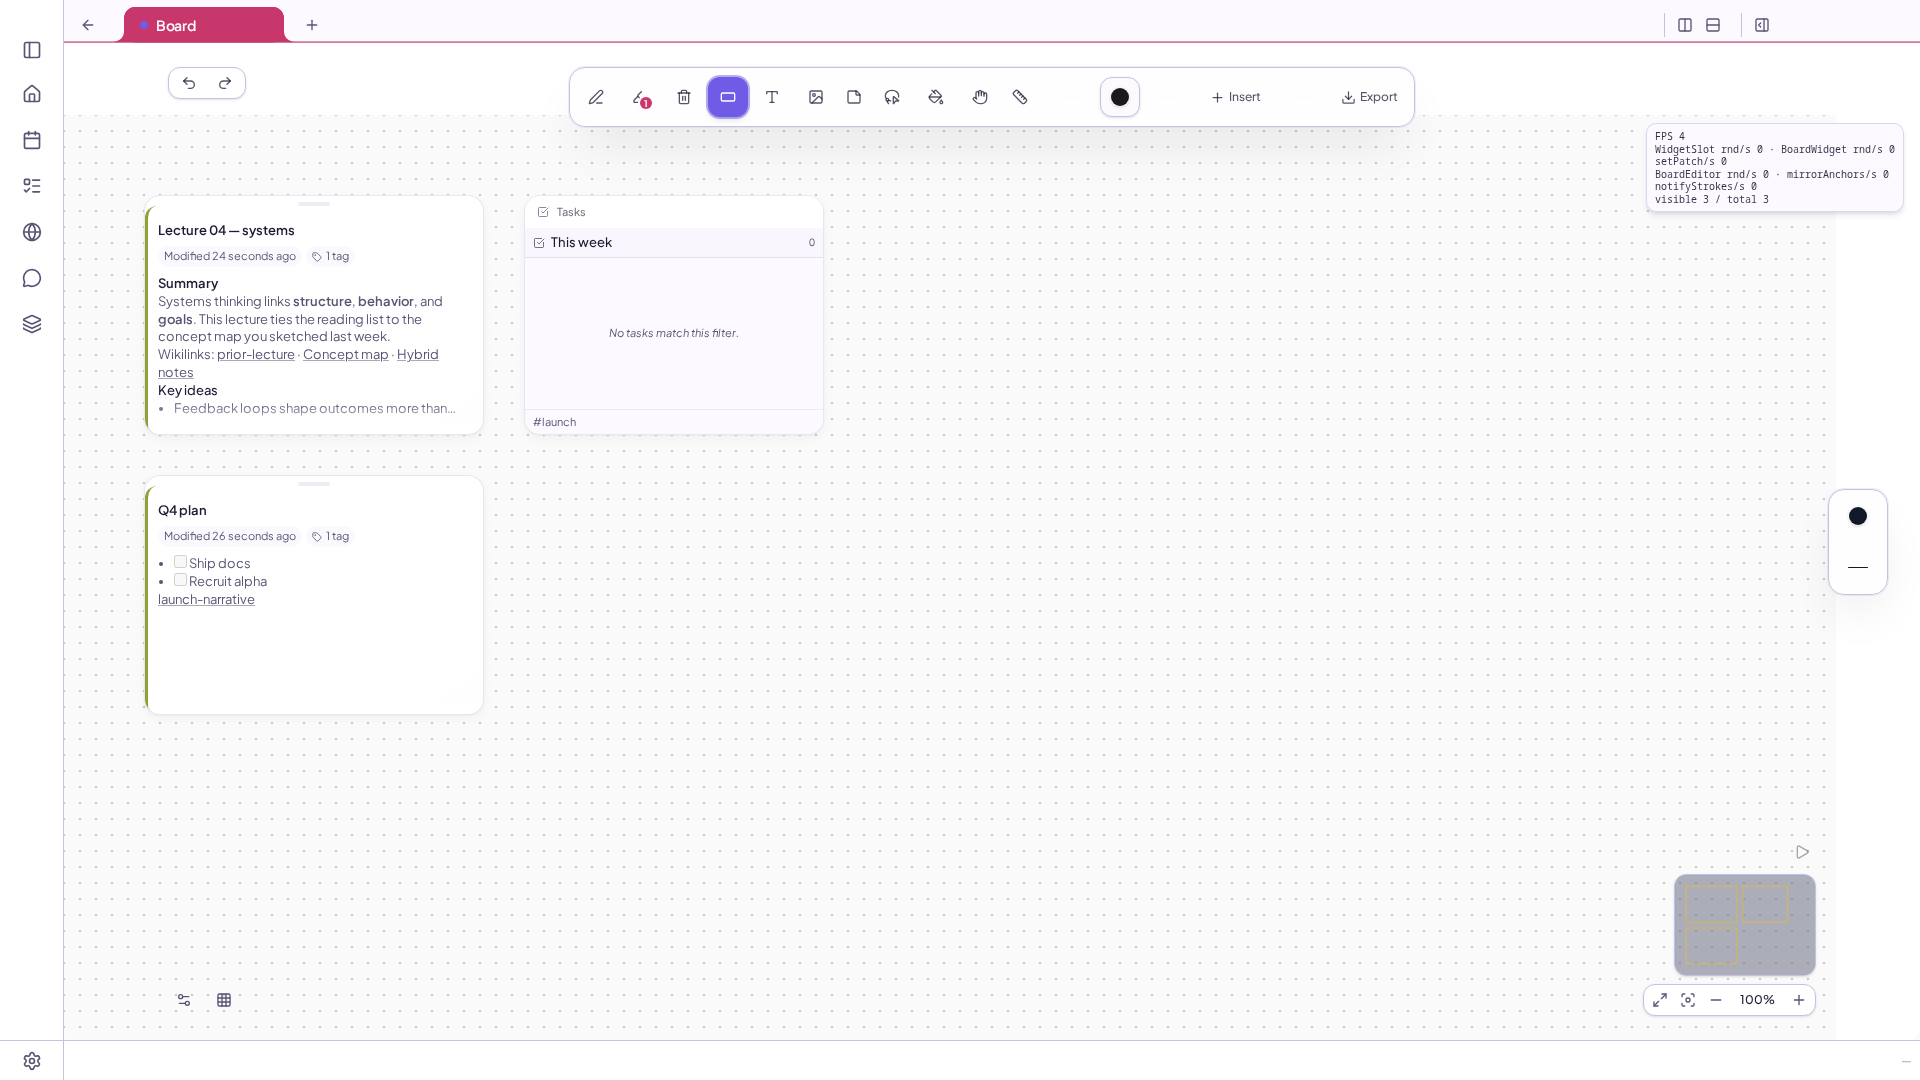The width and height of the screenshot is (1920, 1080).
Task: Open Settings gear icon
Action: 32,1061
